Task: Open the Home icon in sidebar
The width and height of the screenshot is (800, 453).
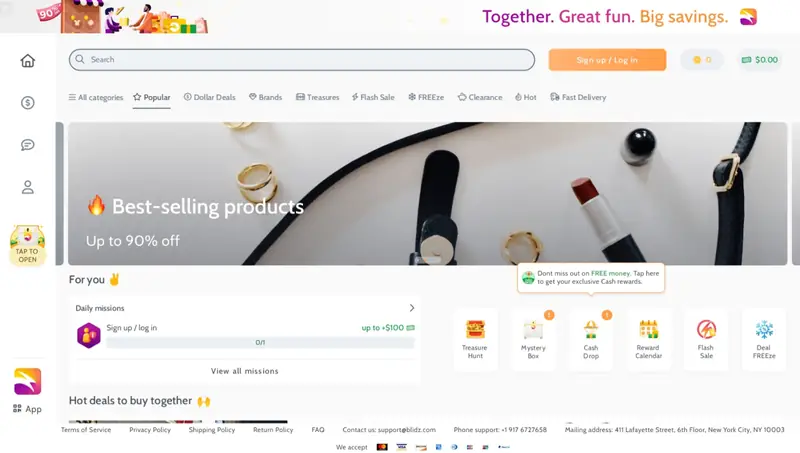Action: point(28,61)
